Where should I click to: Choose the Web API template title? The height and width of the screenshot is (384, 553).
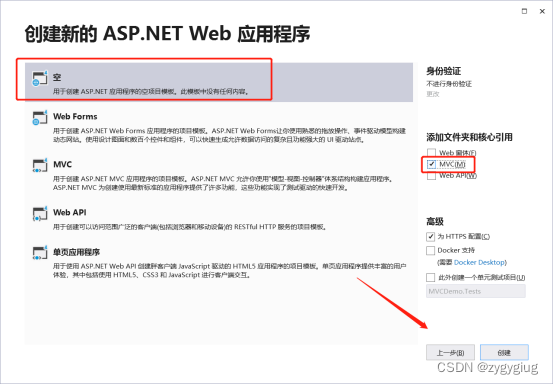coord(69,212)
